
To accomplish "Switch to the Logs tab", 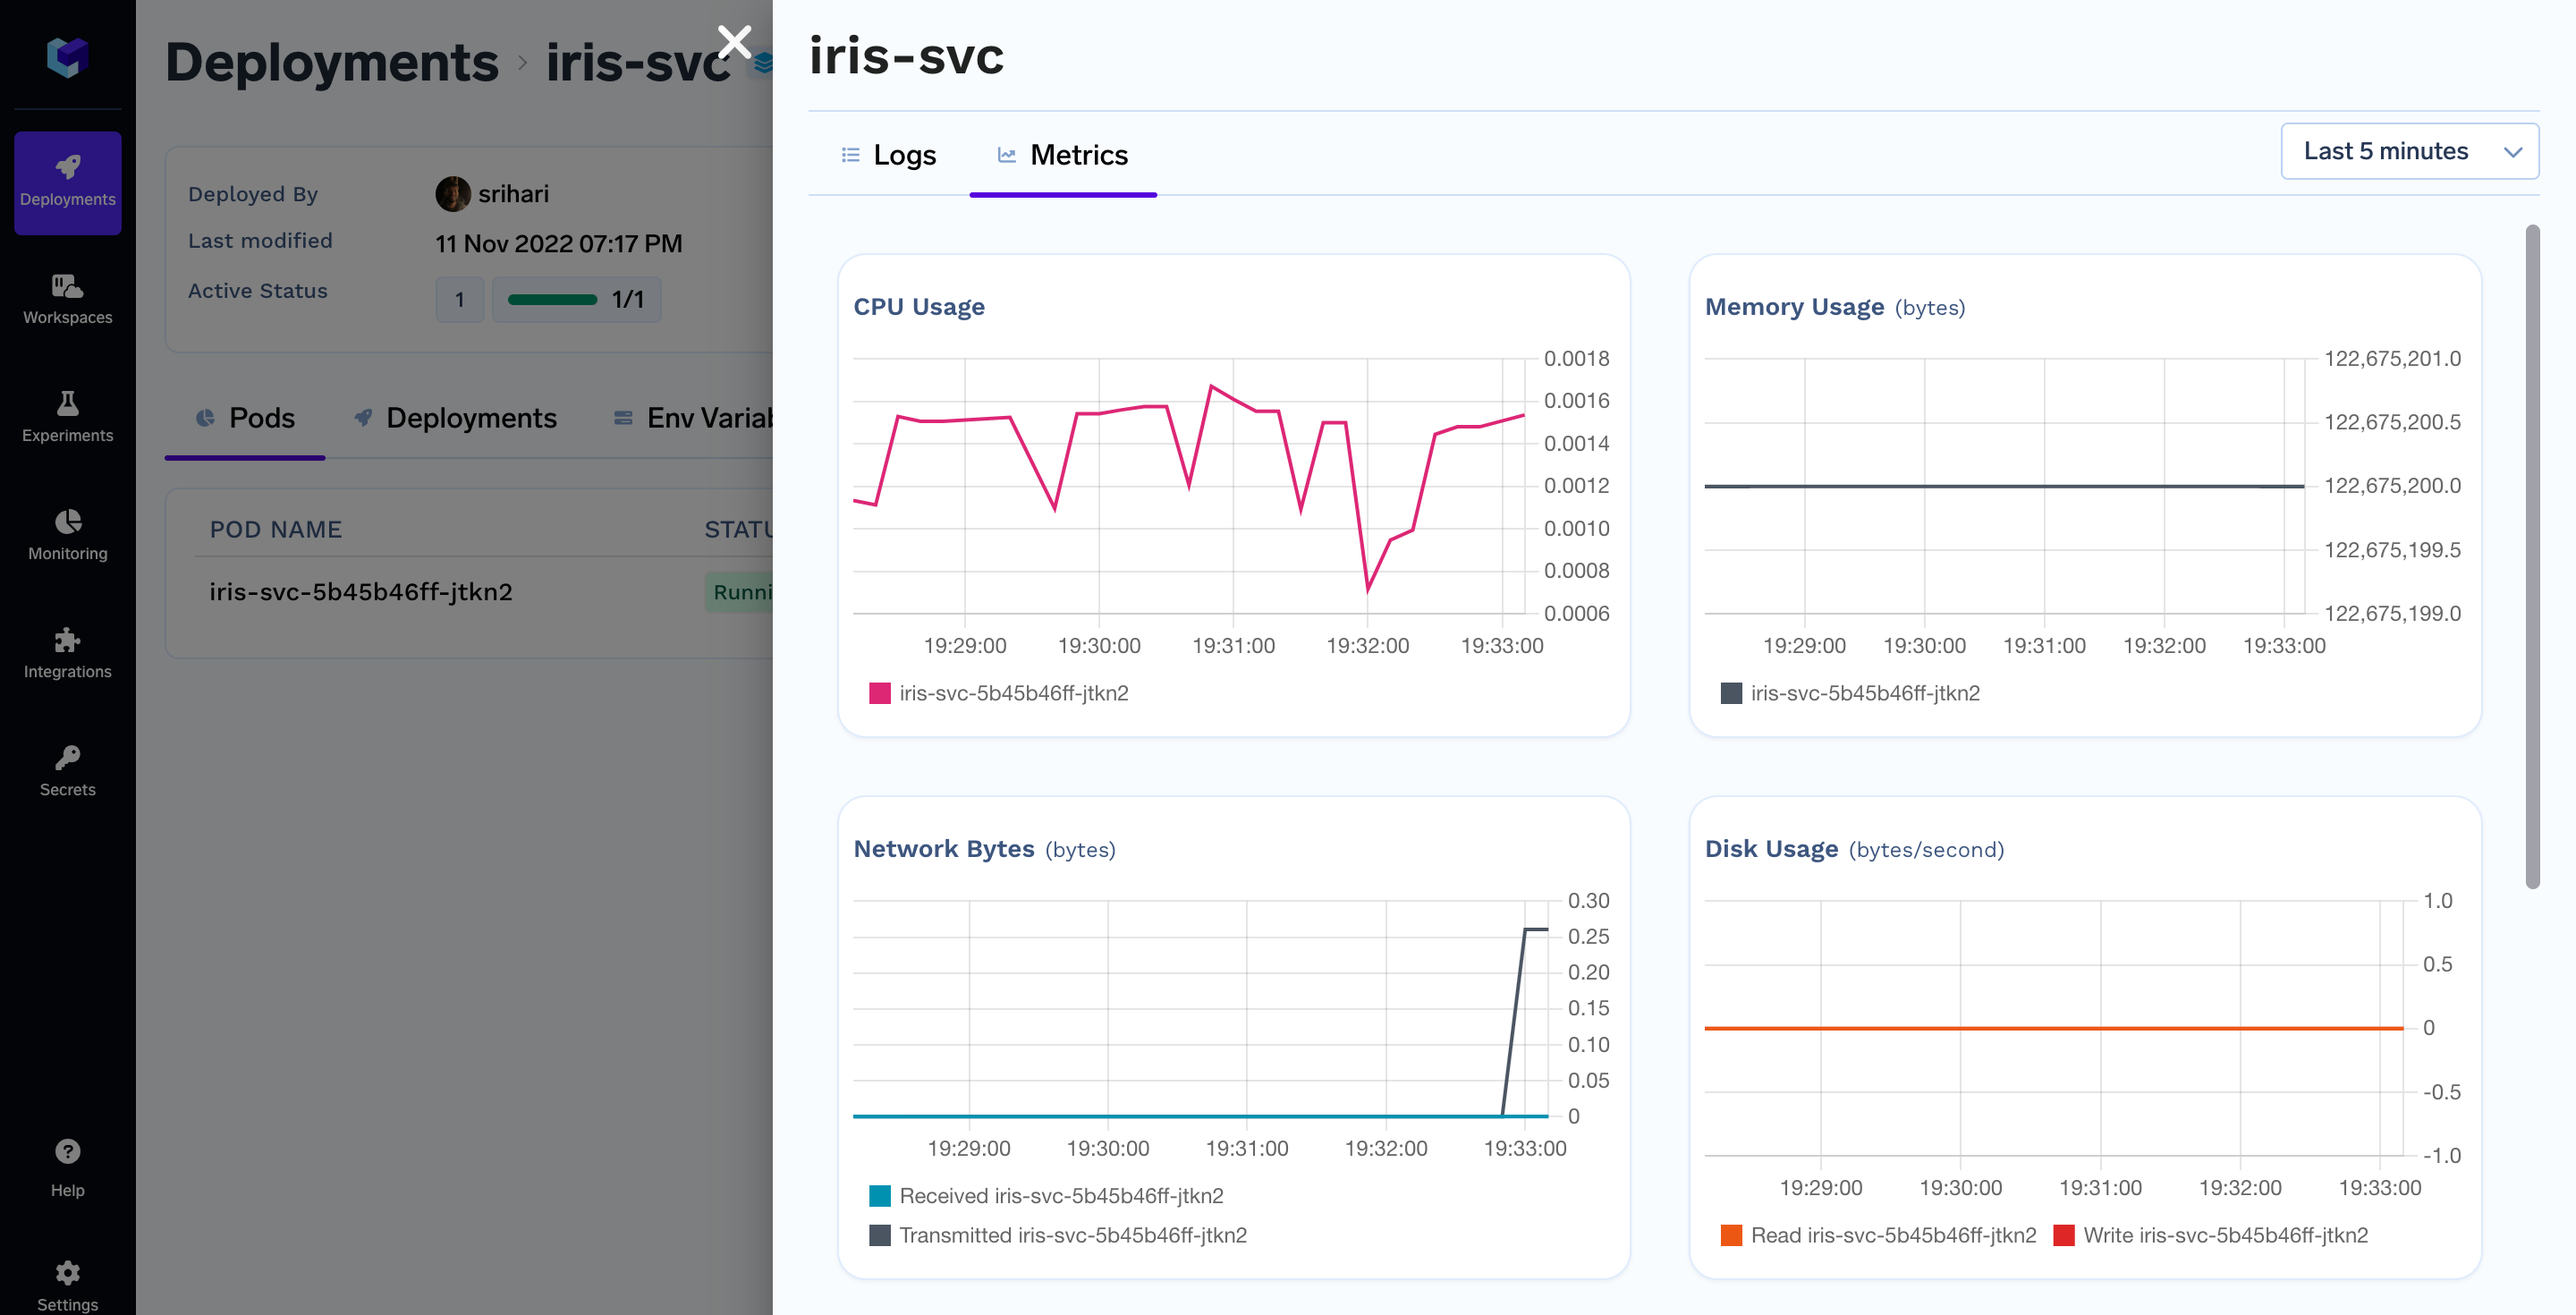I will coord(889,155).
